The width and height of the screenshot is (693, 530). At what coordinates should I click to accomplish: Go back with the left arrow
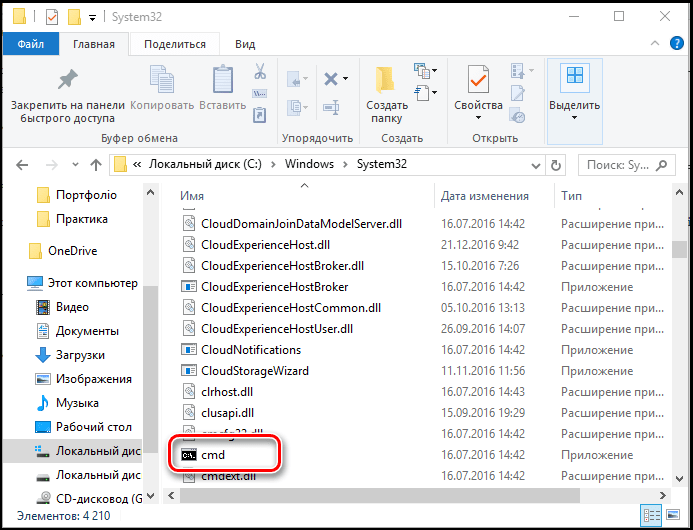(x=22, y=165)
